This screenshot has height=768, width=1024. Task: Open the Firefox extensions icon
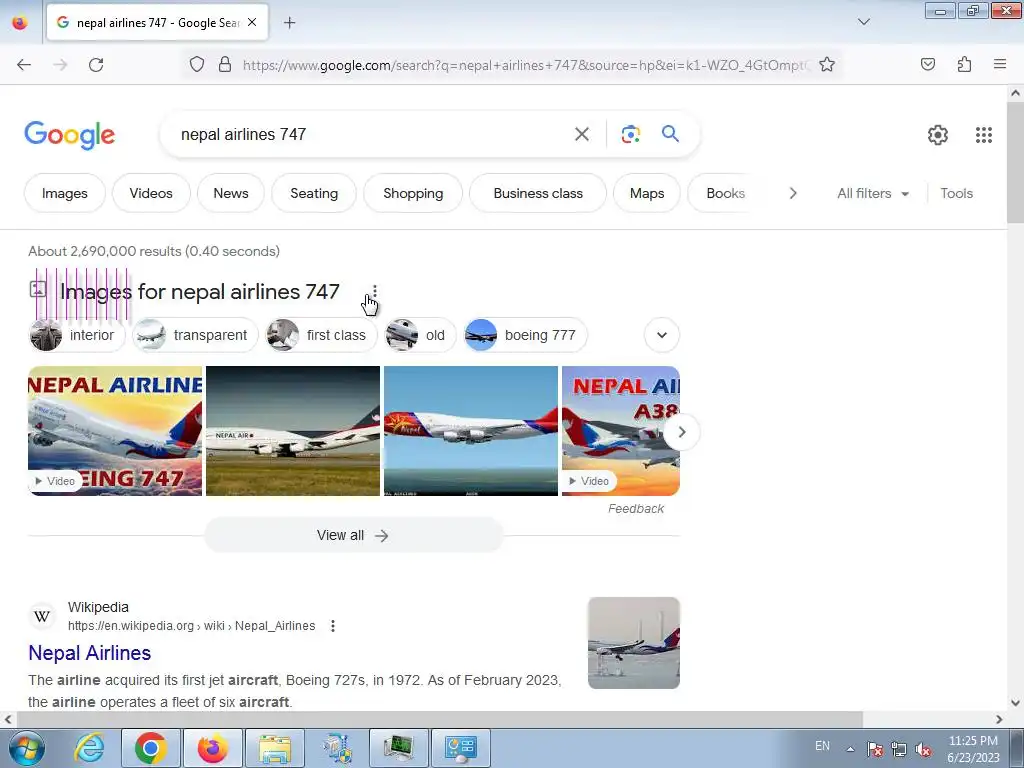point(964,65)
